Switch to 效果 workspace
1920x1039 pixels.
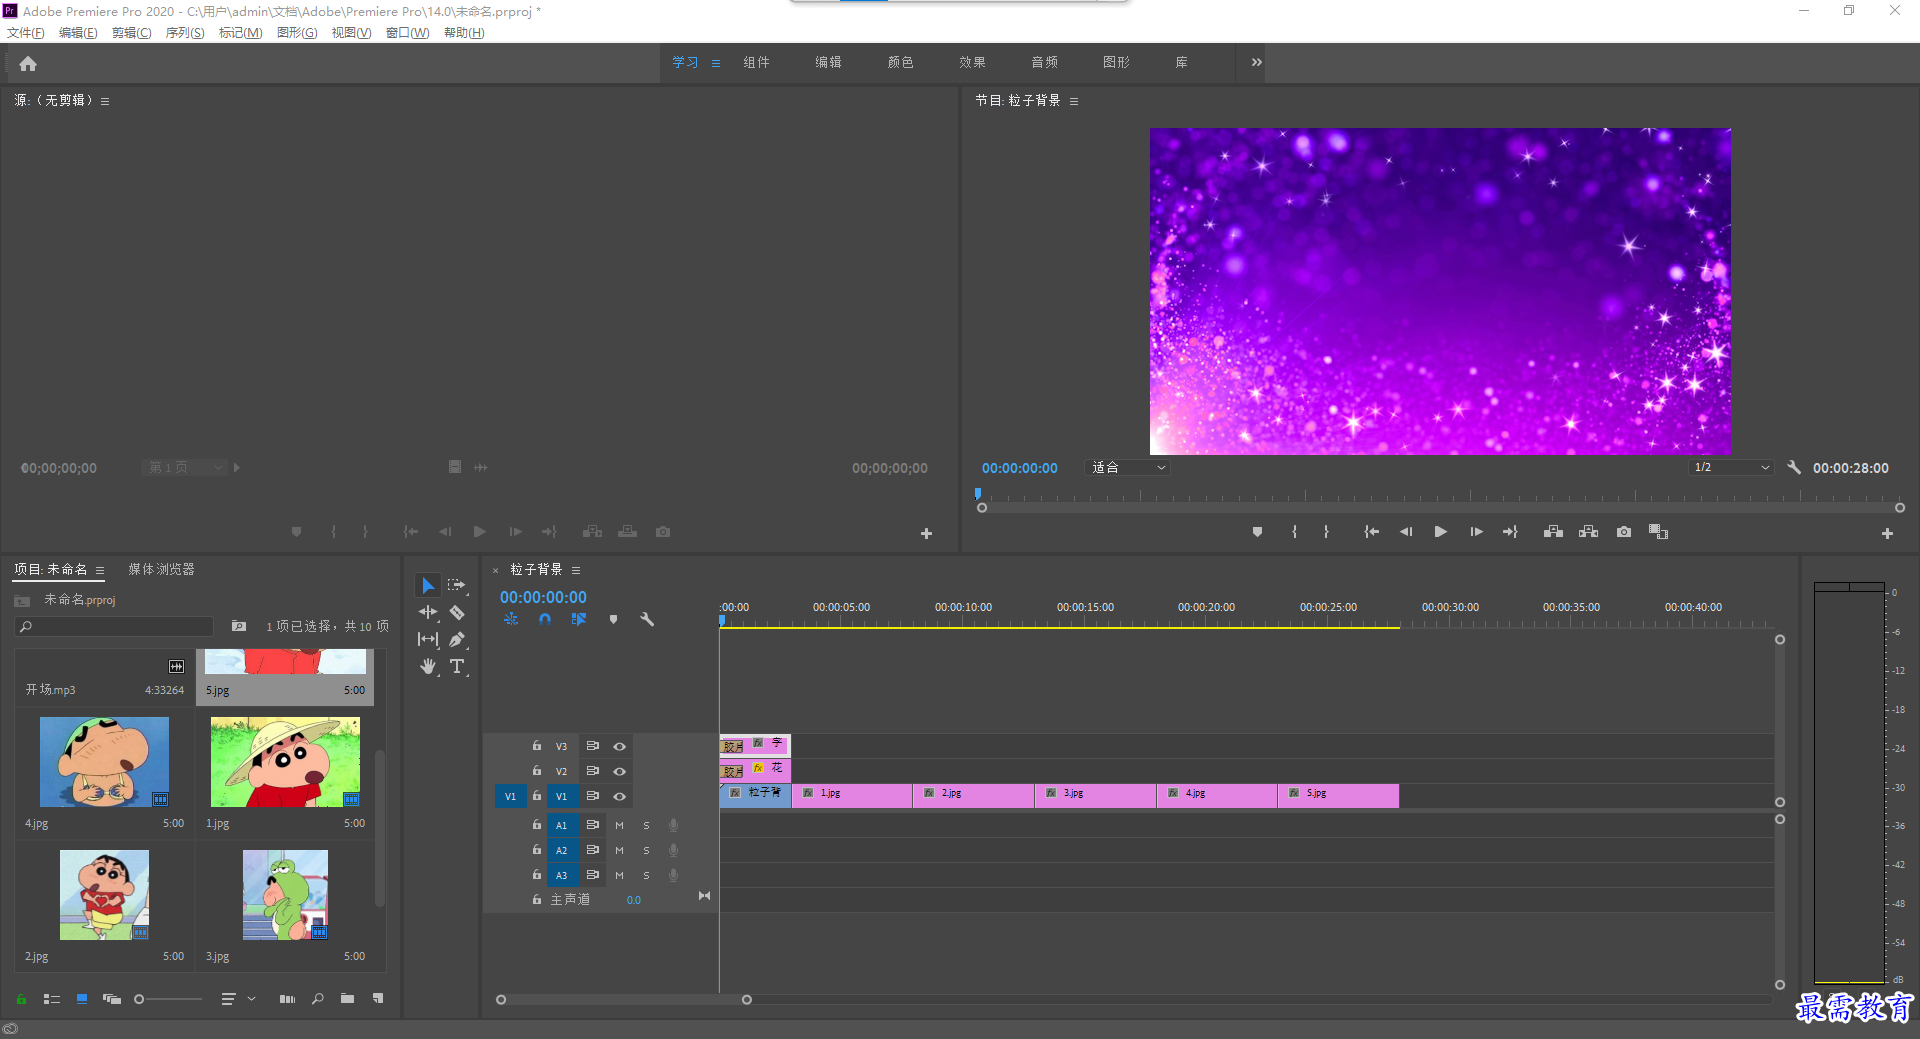[972, 62]
